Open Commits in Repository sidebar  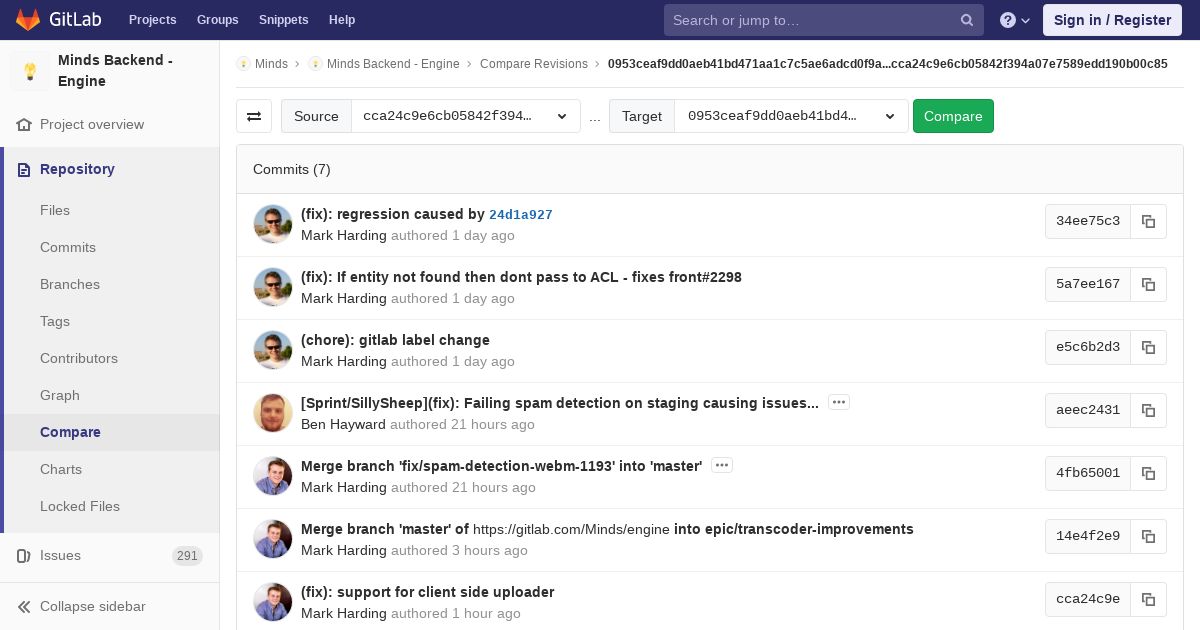point(68,248)
